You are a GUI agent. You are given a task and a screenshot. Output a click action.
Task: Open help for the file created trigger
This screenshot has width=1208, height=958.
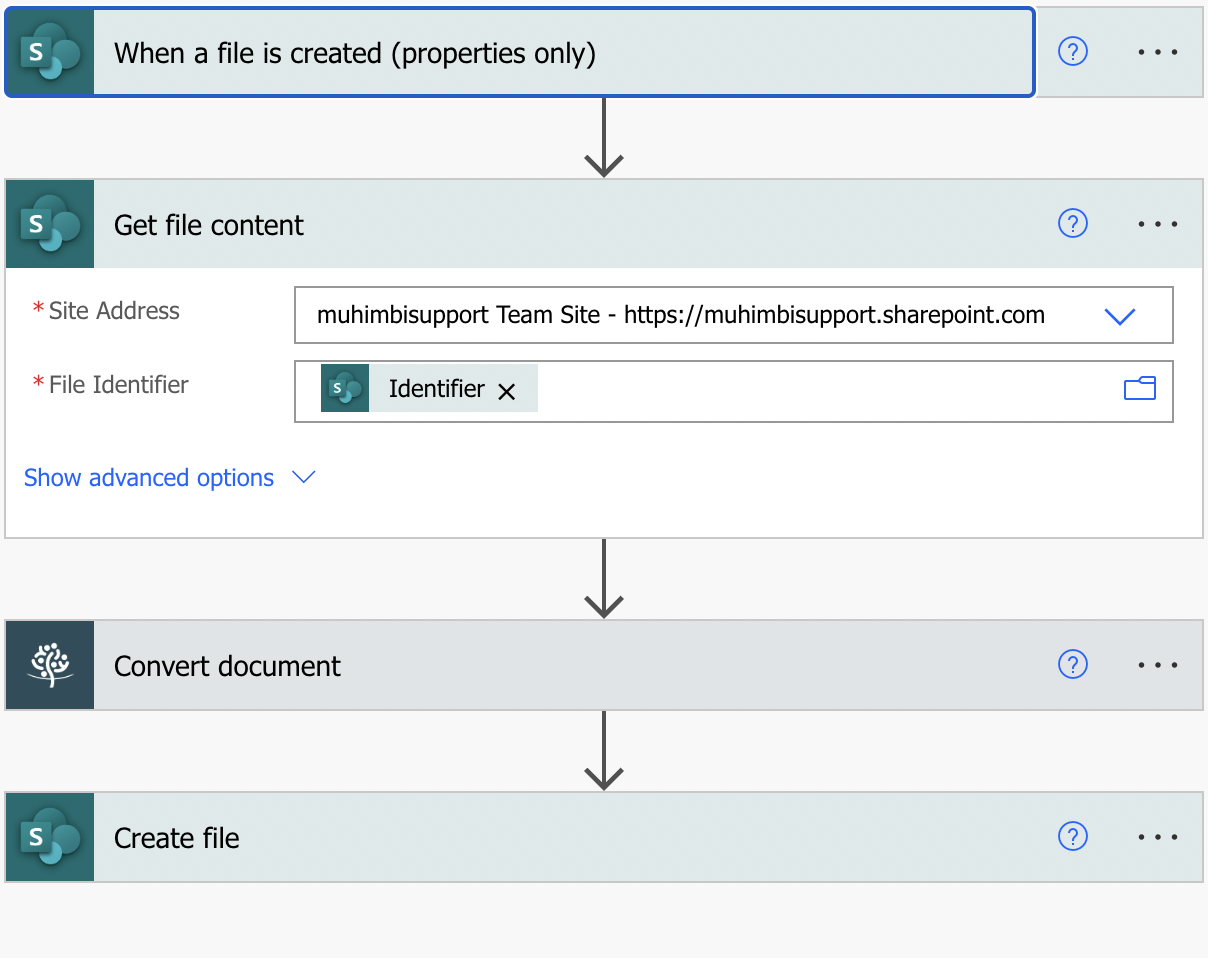click(1072, 52)
